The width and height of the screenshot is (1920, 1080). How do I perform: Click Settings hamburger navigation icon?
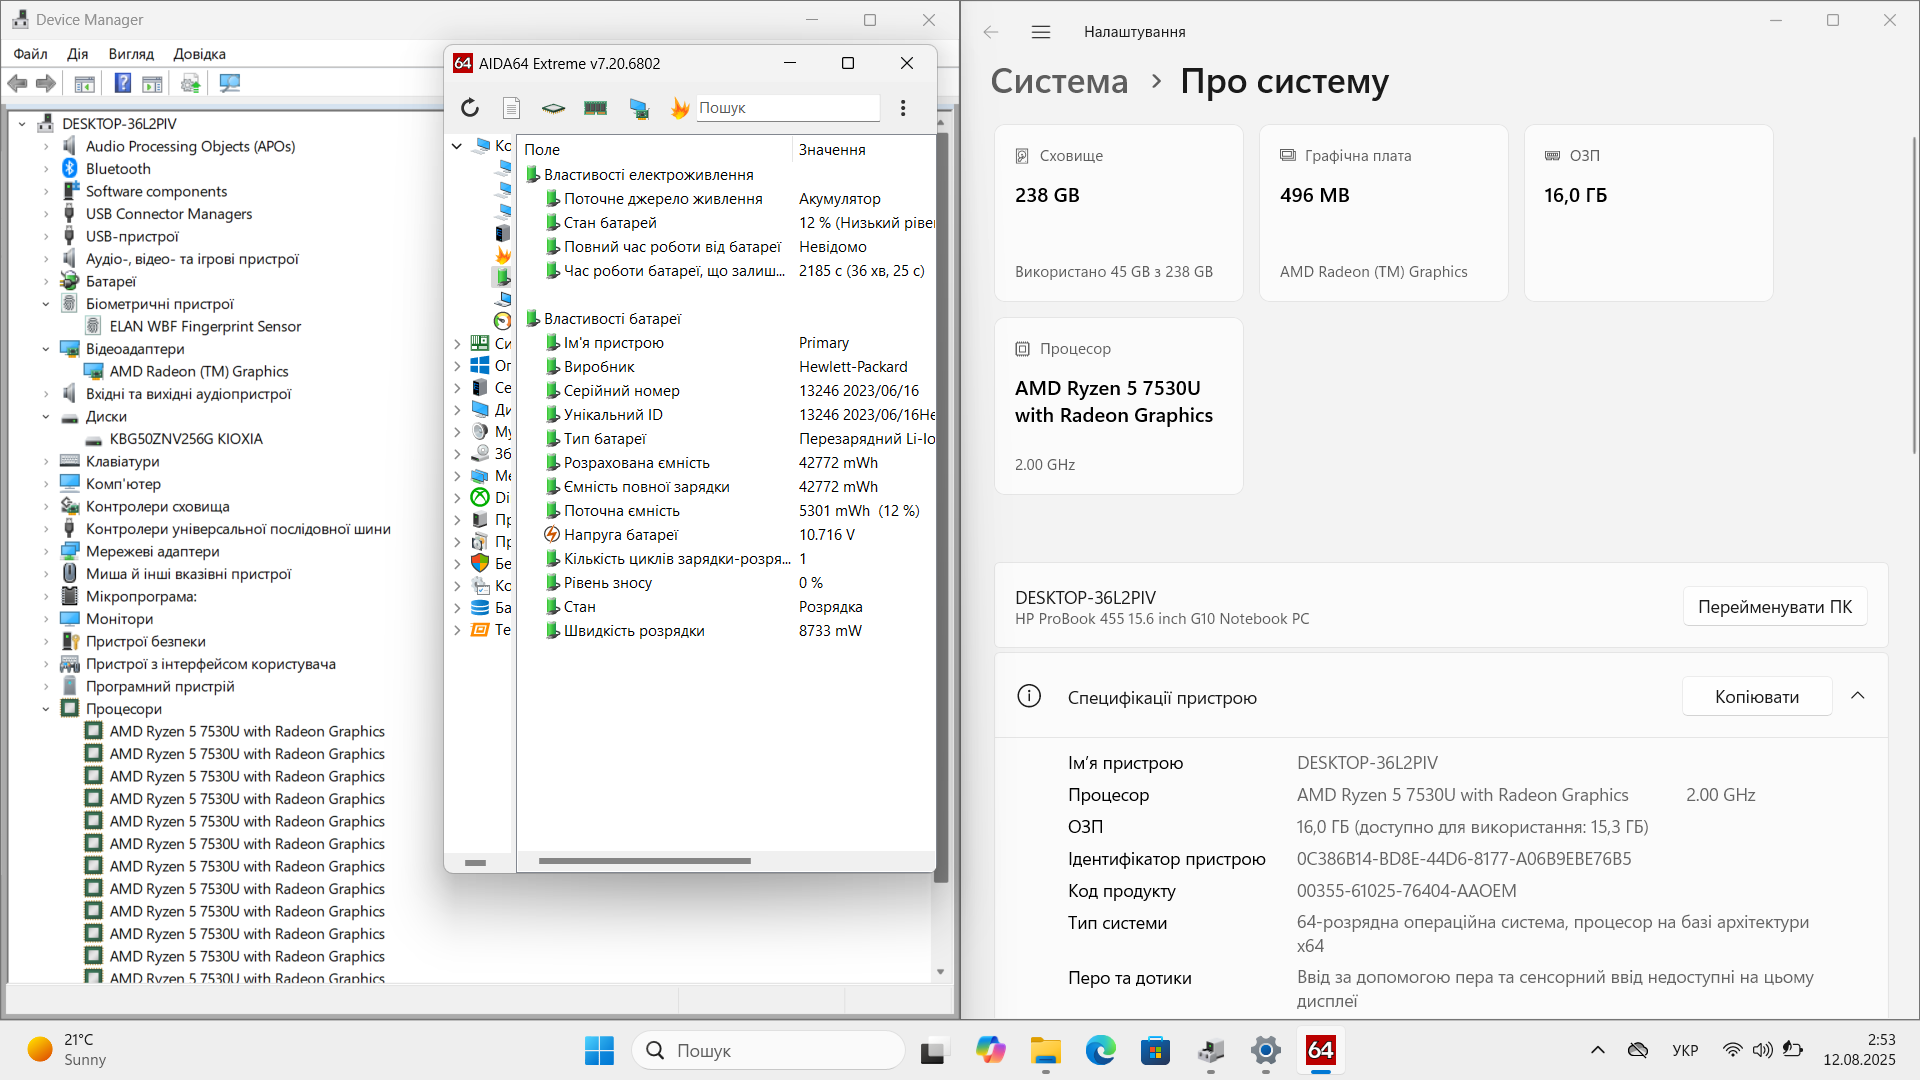point(1041,32)
